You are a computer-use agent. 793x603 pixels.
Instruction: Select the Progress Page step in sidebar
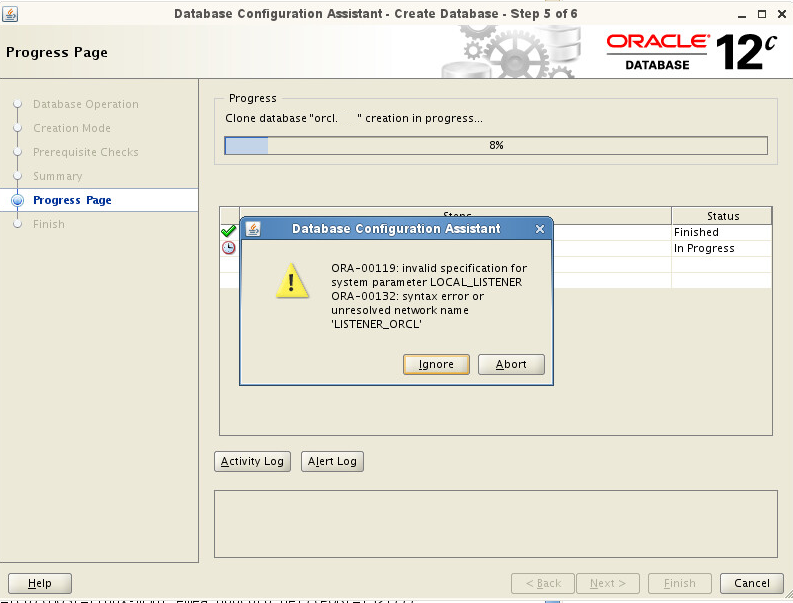72,200
